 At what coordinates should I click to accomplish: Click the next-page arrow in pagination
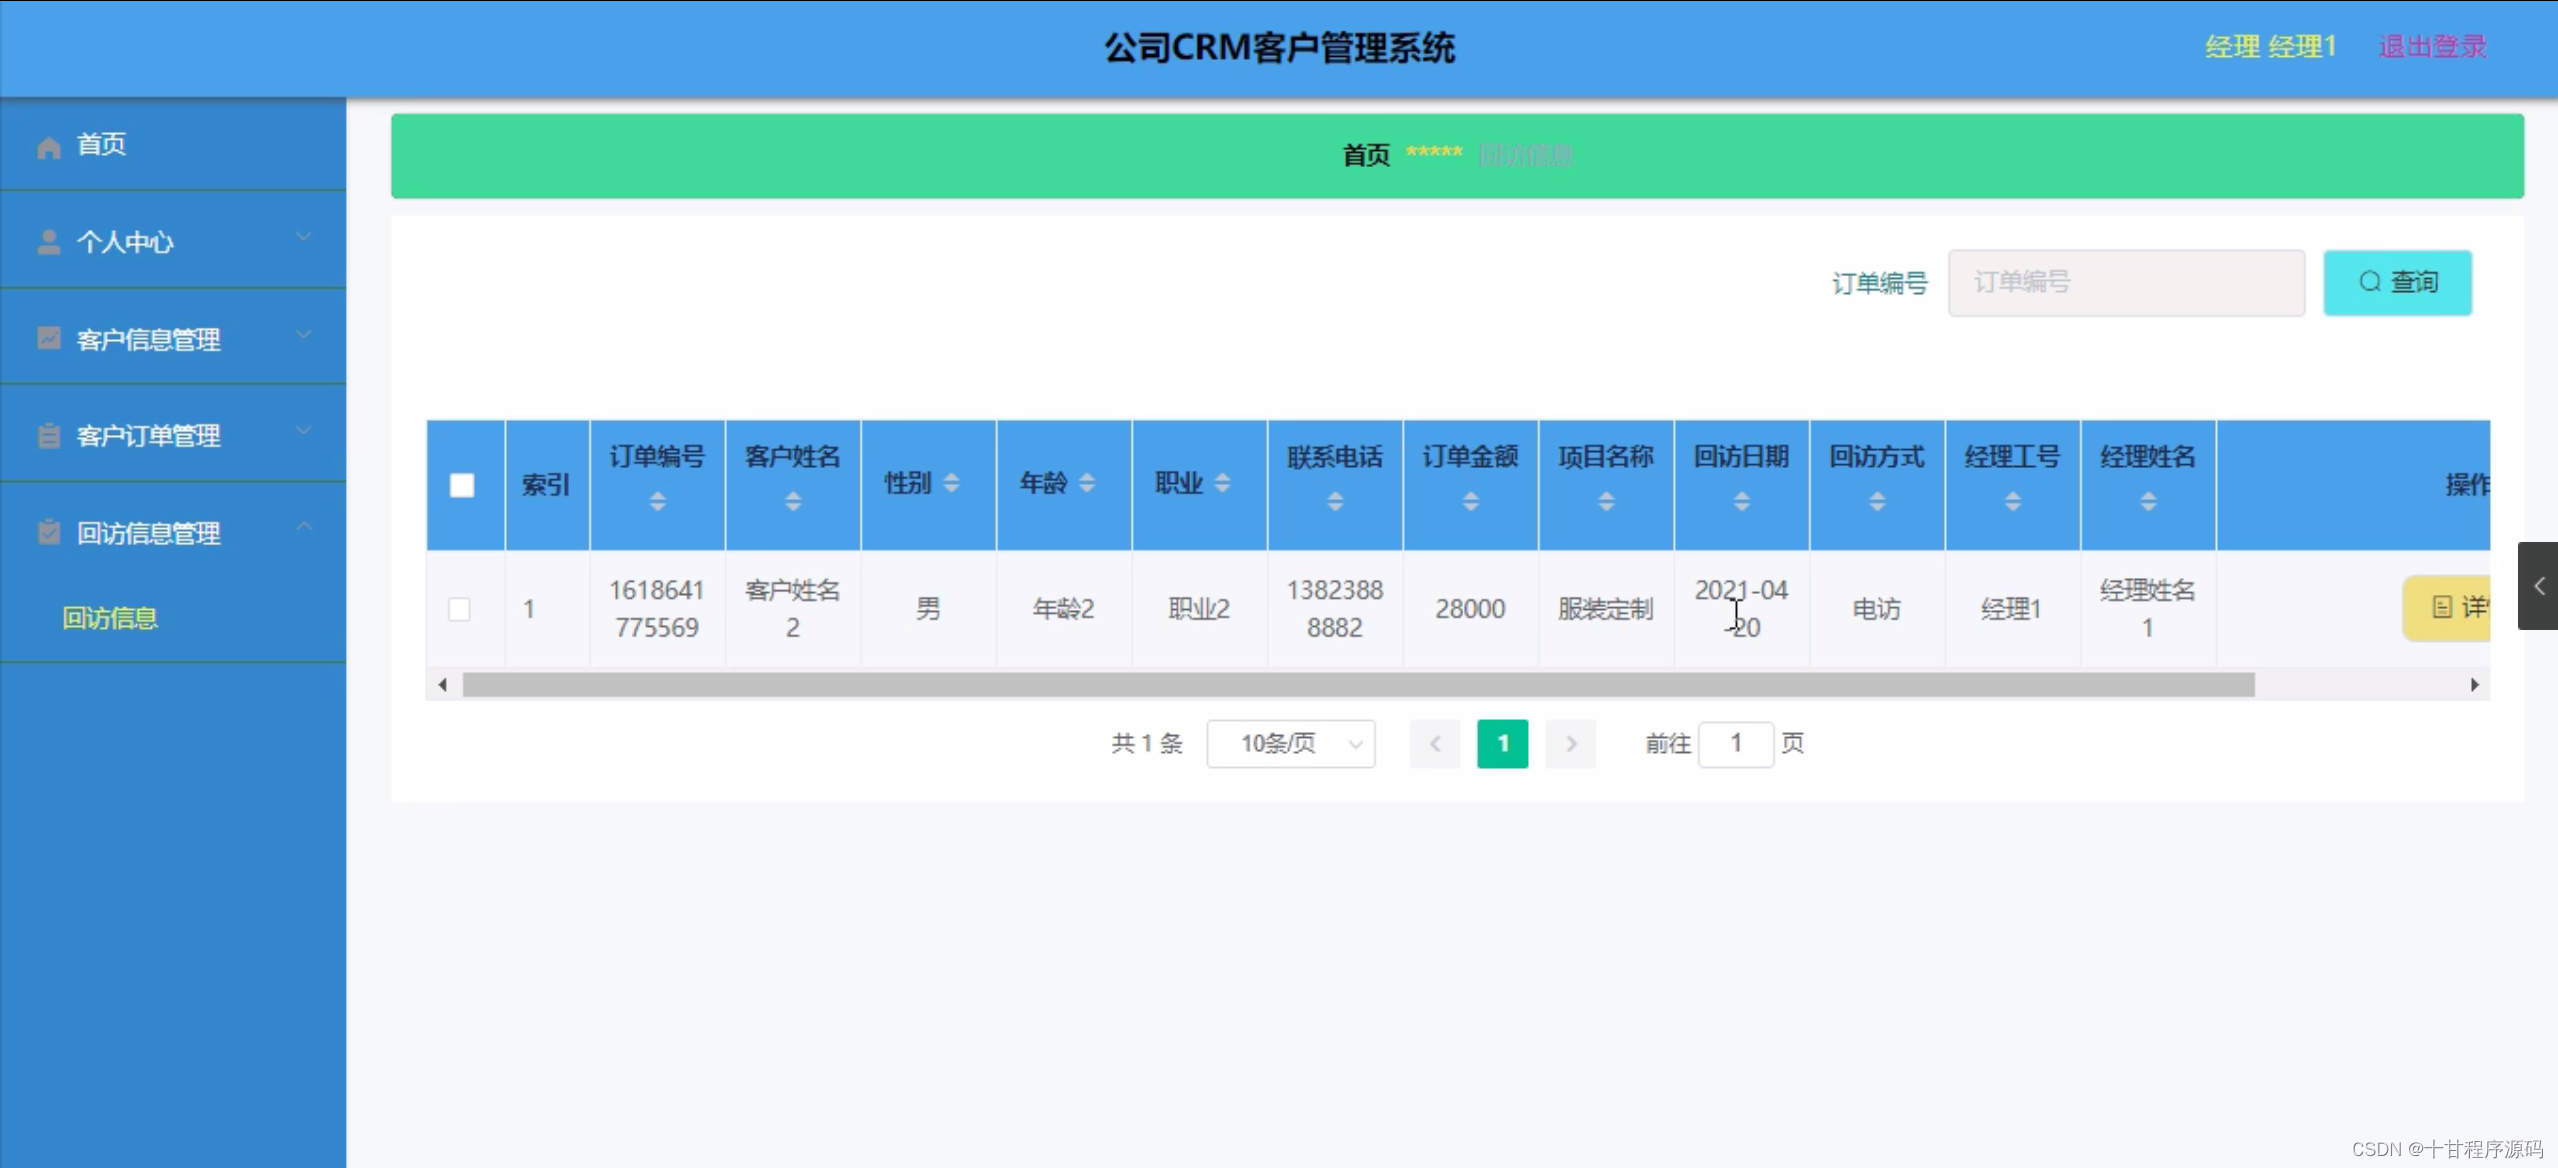(x=1569, y=743)
